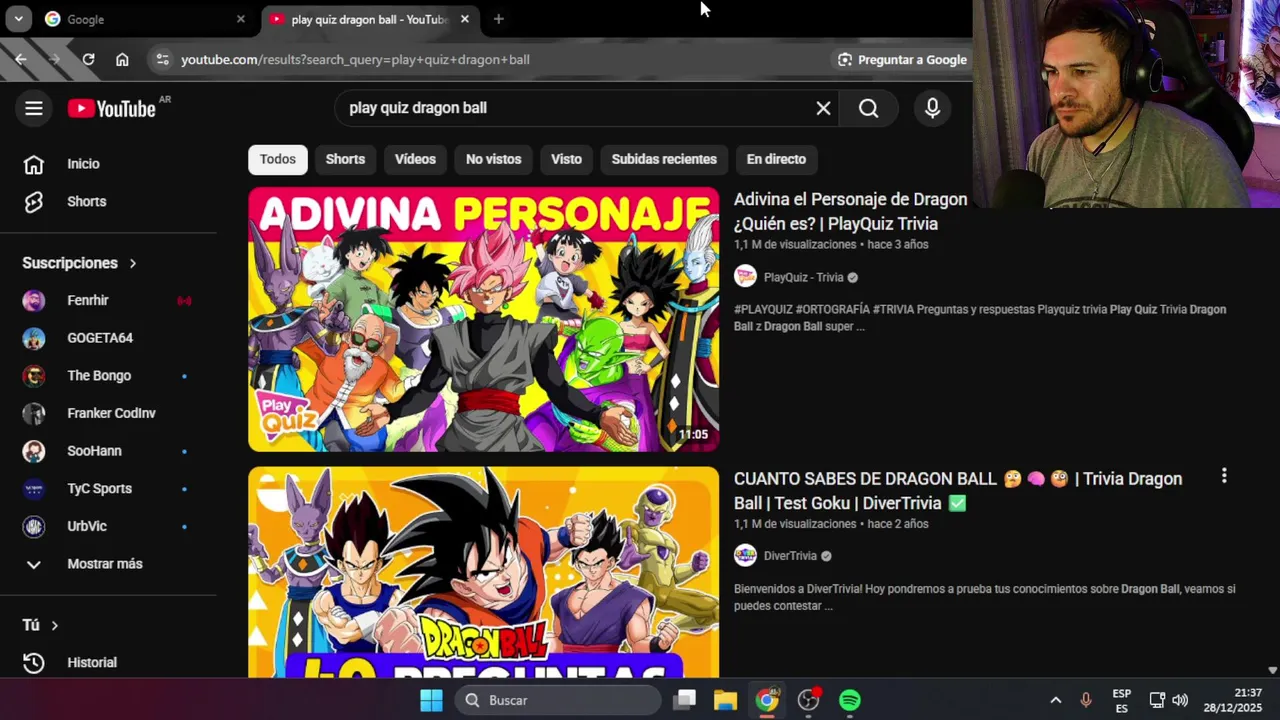Select the Subidas recientes filter chip

coord(664,159)
